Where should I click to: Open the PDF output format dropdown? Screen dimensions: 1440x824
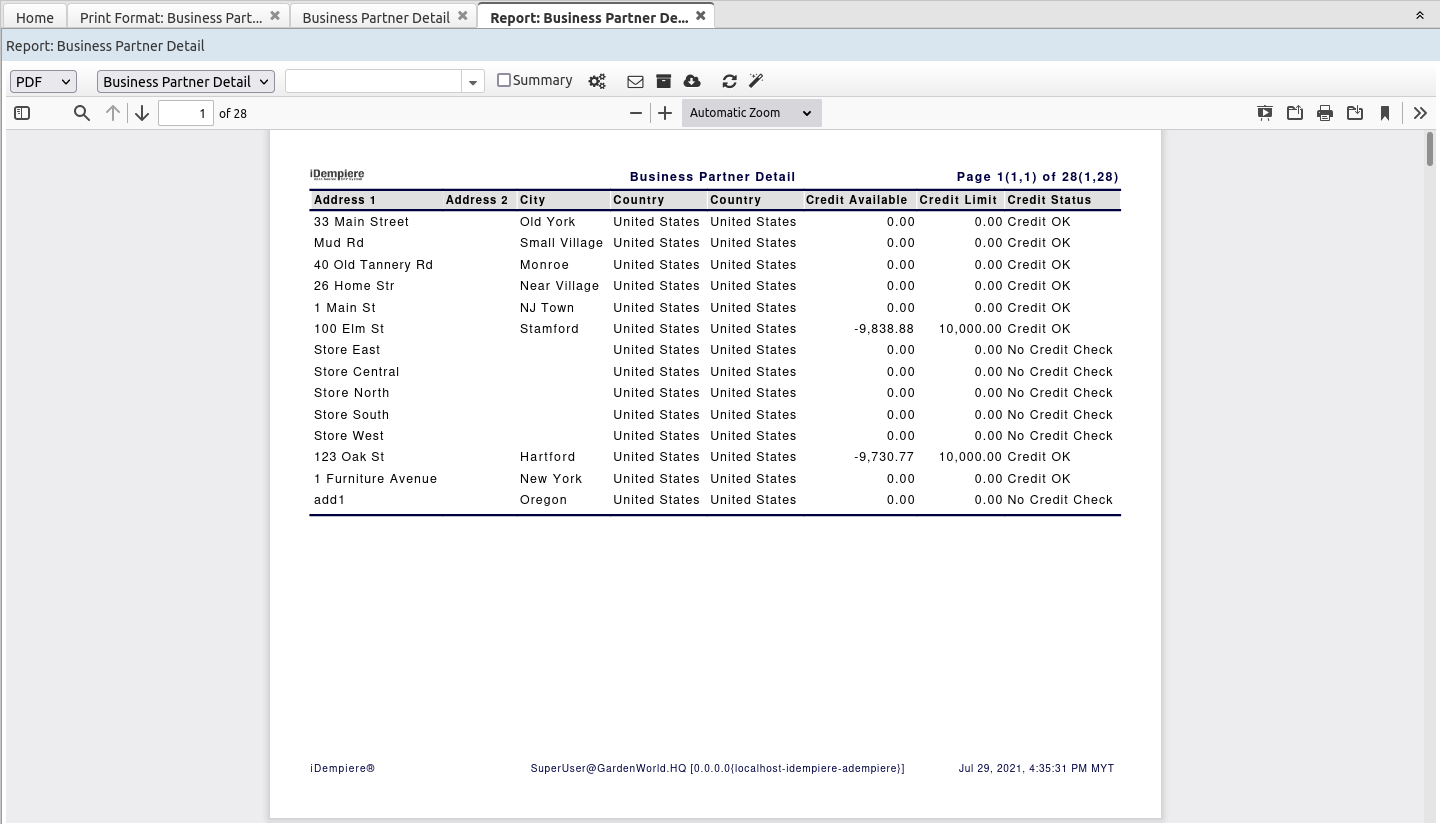pyautogui.click(x=42, y=81)
